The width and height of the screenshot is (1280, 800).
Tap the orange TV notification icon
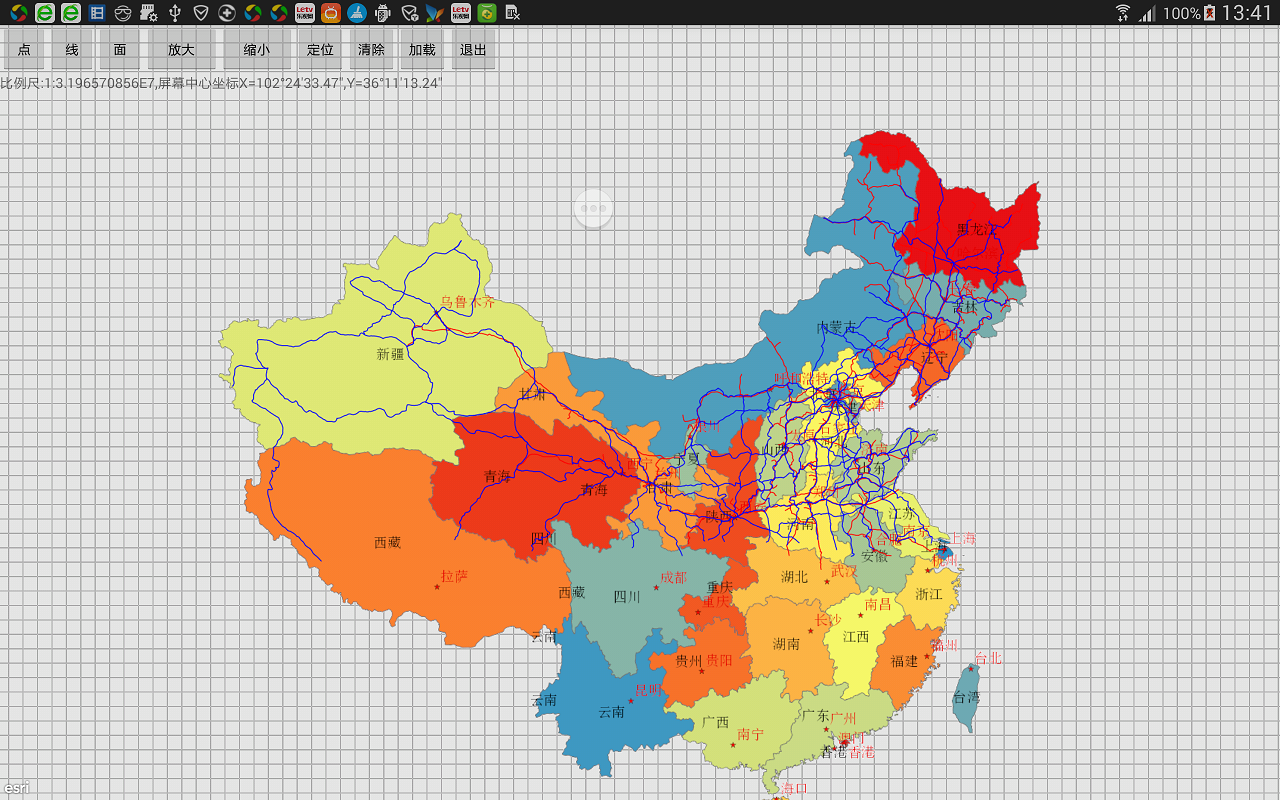331,13
